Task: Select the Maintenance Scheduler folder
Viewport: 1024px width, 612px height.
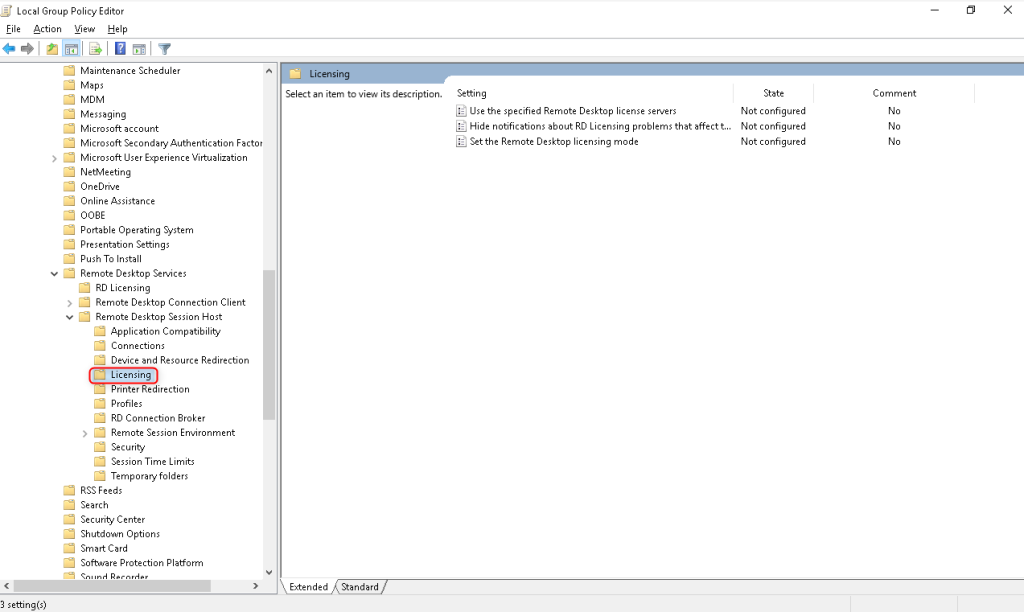Action: (x=131, y=71)
